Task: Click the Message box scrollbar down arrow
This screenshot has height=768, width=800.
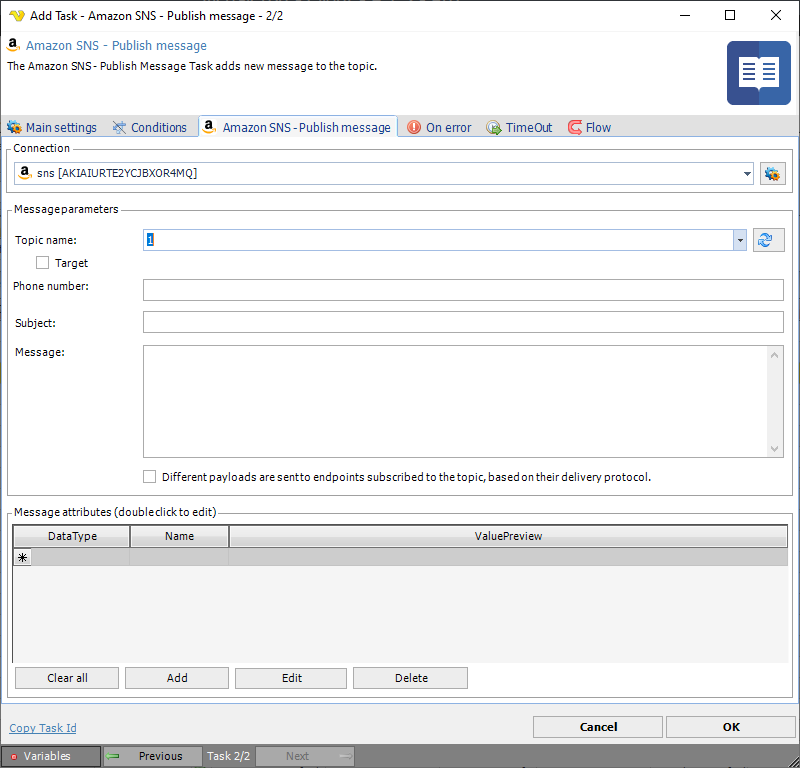Action: (775, 450)
